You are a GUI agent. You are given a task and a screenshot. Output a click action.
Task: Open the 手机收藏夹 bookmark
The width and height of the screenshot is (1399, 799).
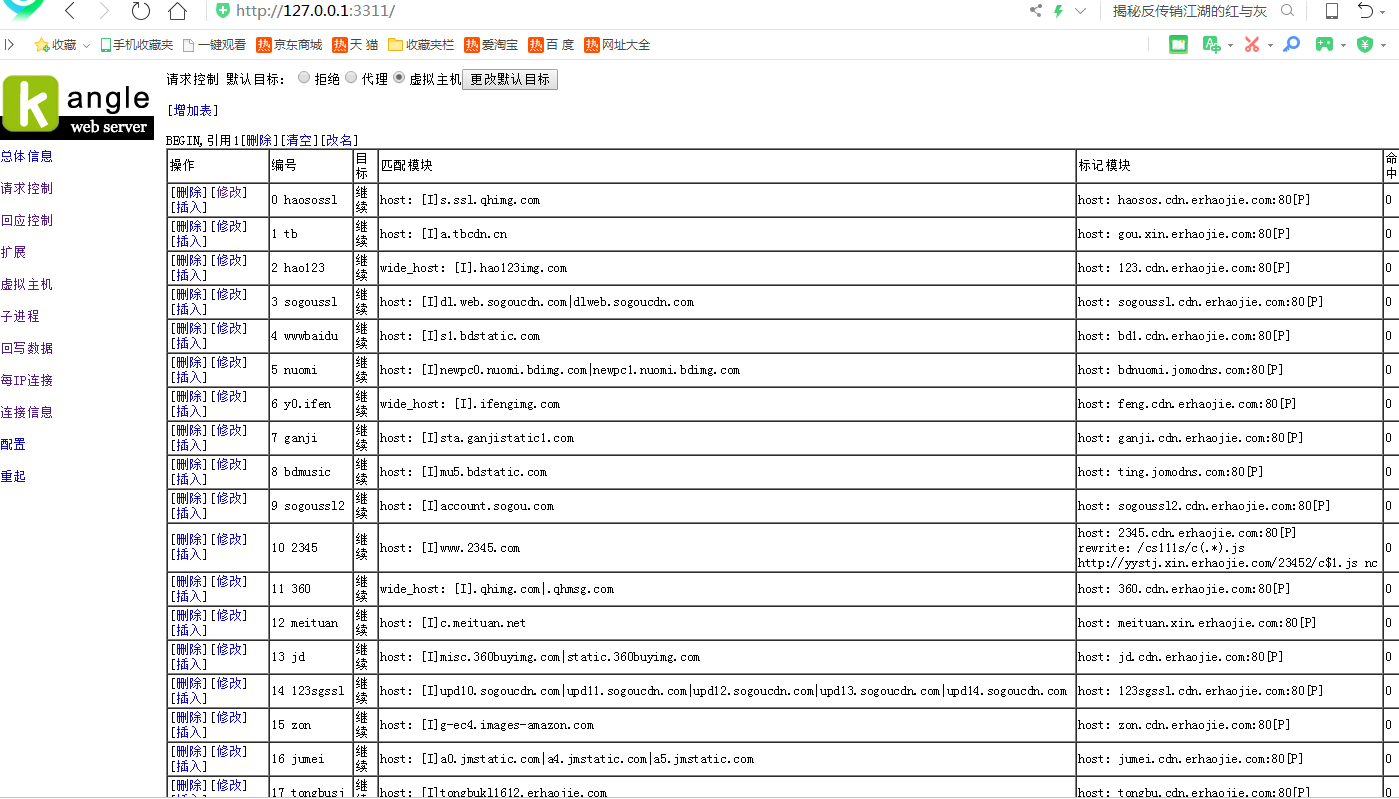(136, 45)
